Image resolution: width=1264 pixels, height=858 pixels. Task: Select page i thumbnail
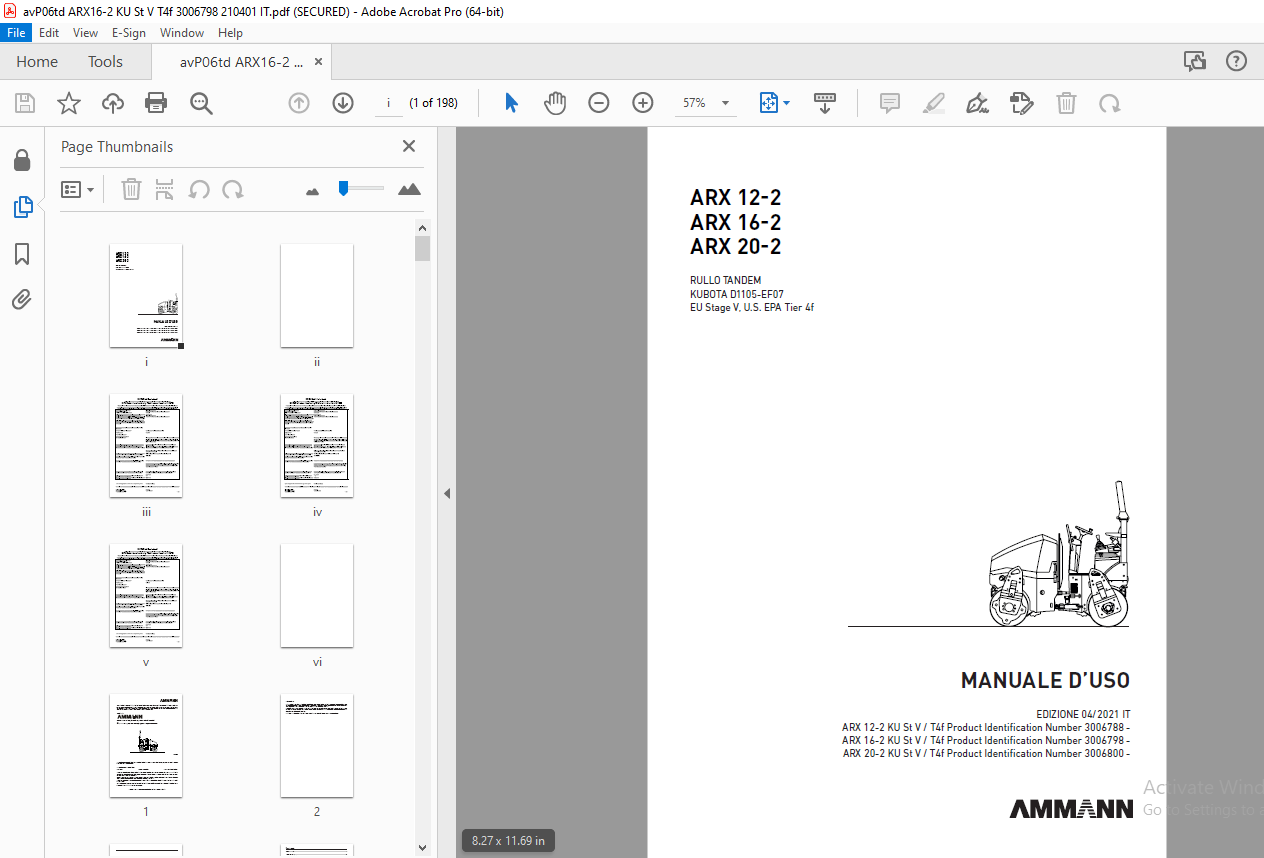tap(146, 296)
